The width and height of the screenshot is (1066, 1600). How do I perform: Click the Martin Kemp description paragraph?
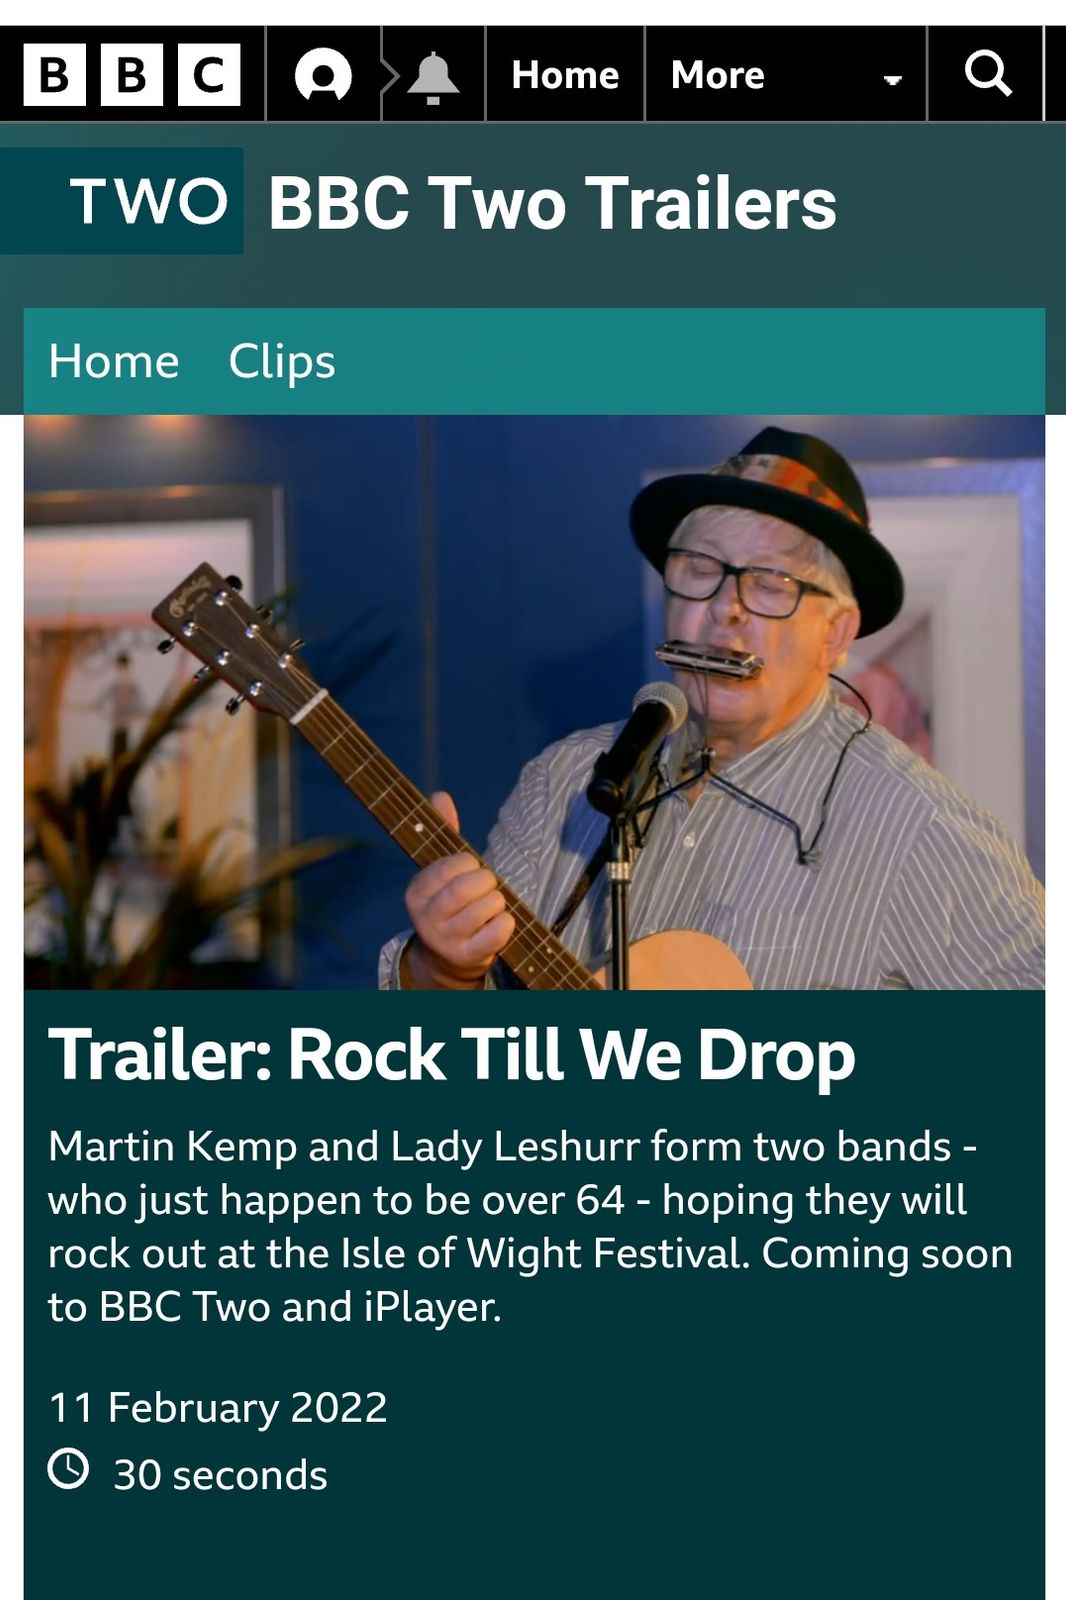[530, 1227]
